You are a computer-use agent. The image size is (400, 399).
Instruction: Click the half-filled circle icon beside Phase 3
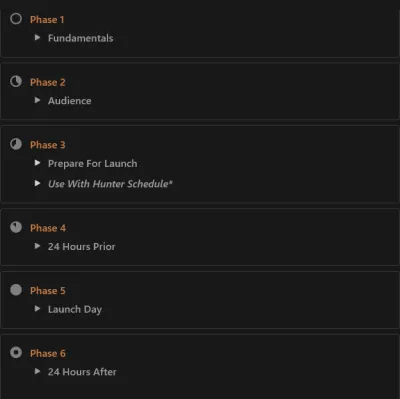click(16, 144)
